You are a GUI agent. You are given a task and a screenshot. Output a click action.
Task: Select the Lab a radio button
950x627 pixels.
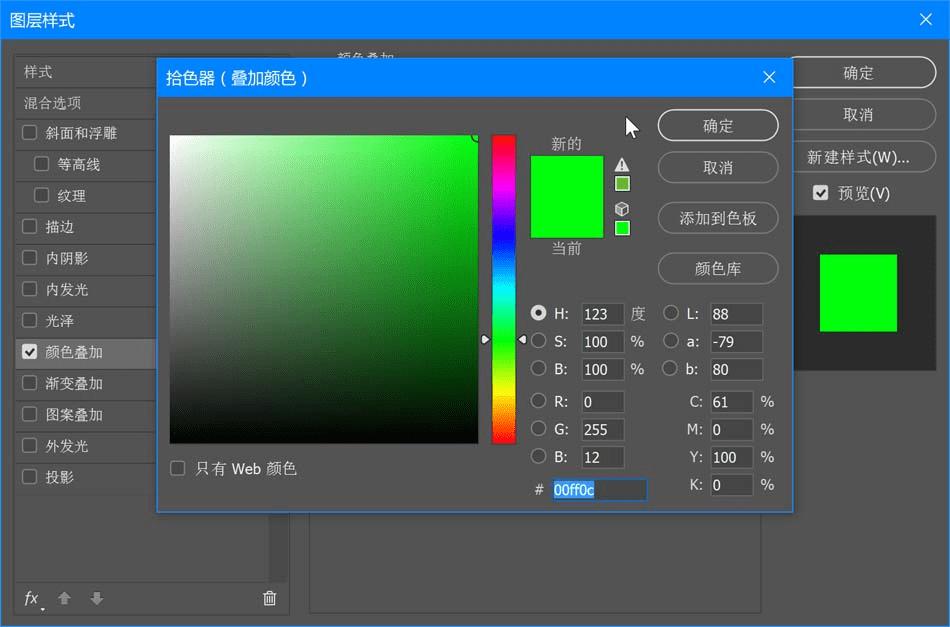pyautogui.click(x=671, y=341)
